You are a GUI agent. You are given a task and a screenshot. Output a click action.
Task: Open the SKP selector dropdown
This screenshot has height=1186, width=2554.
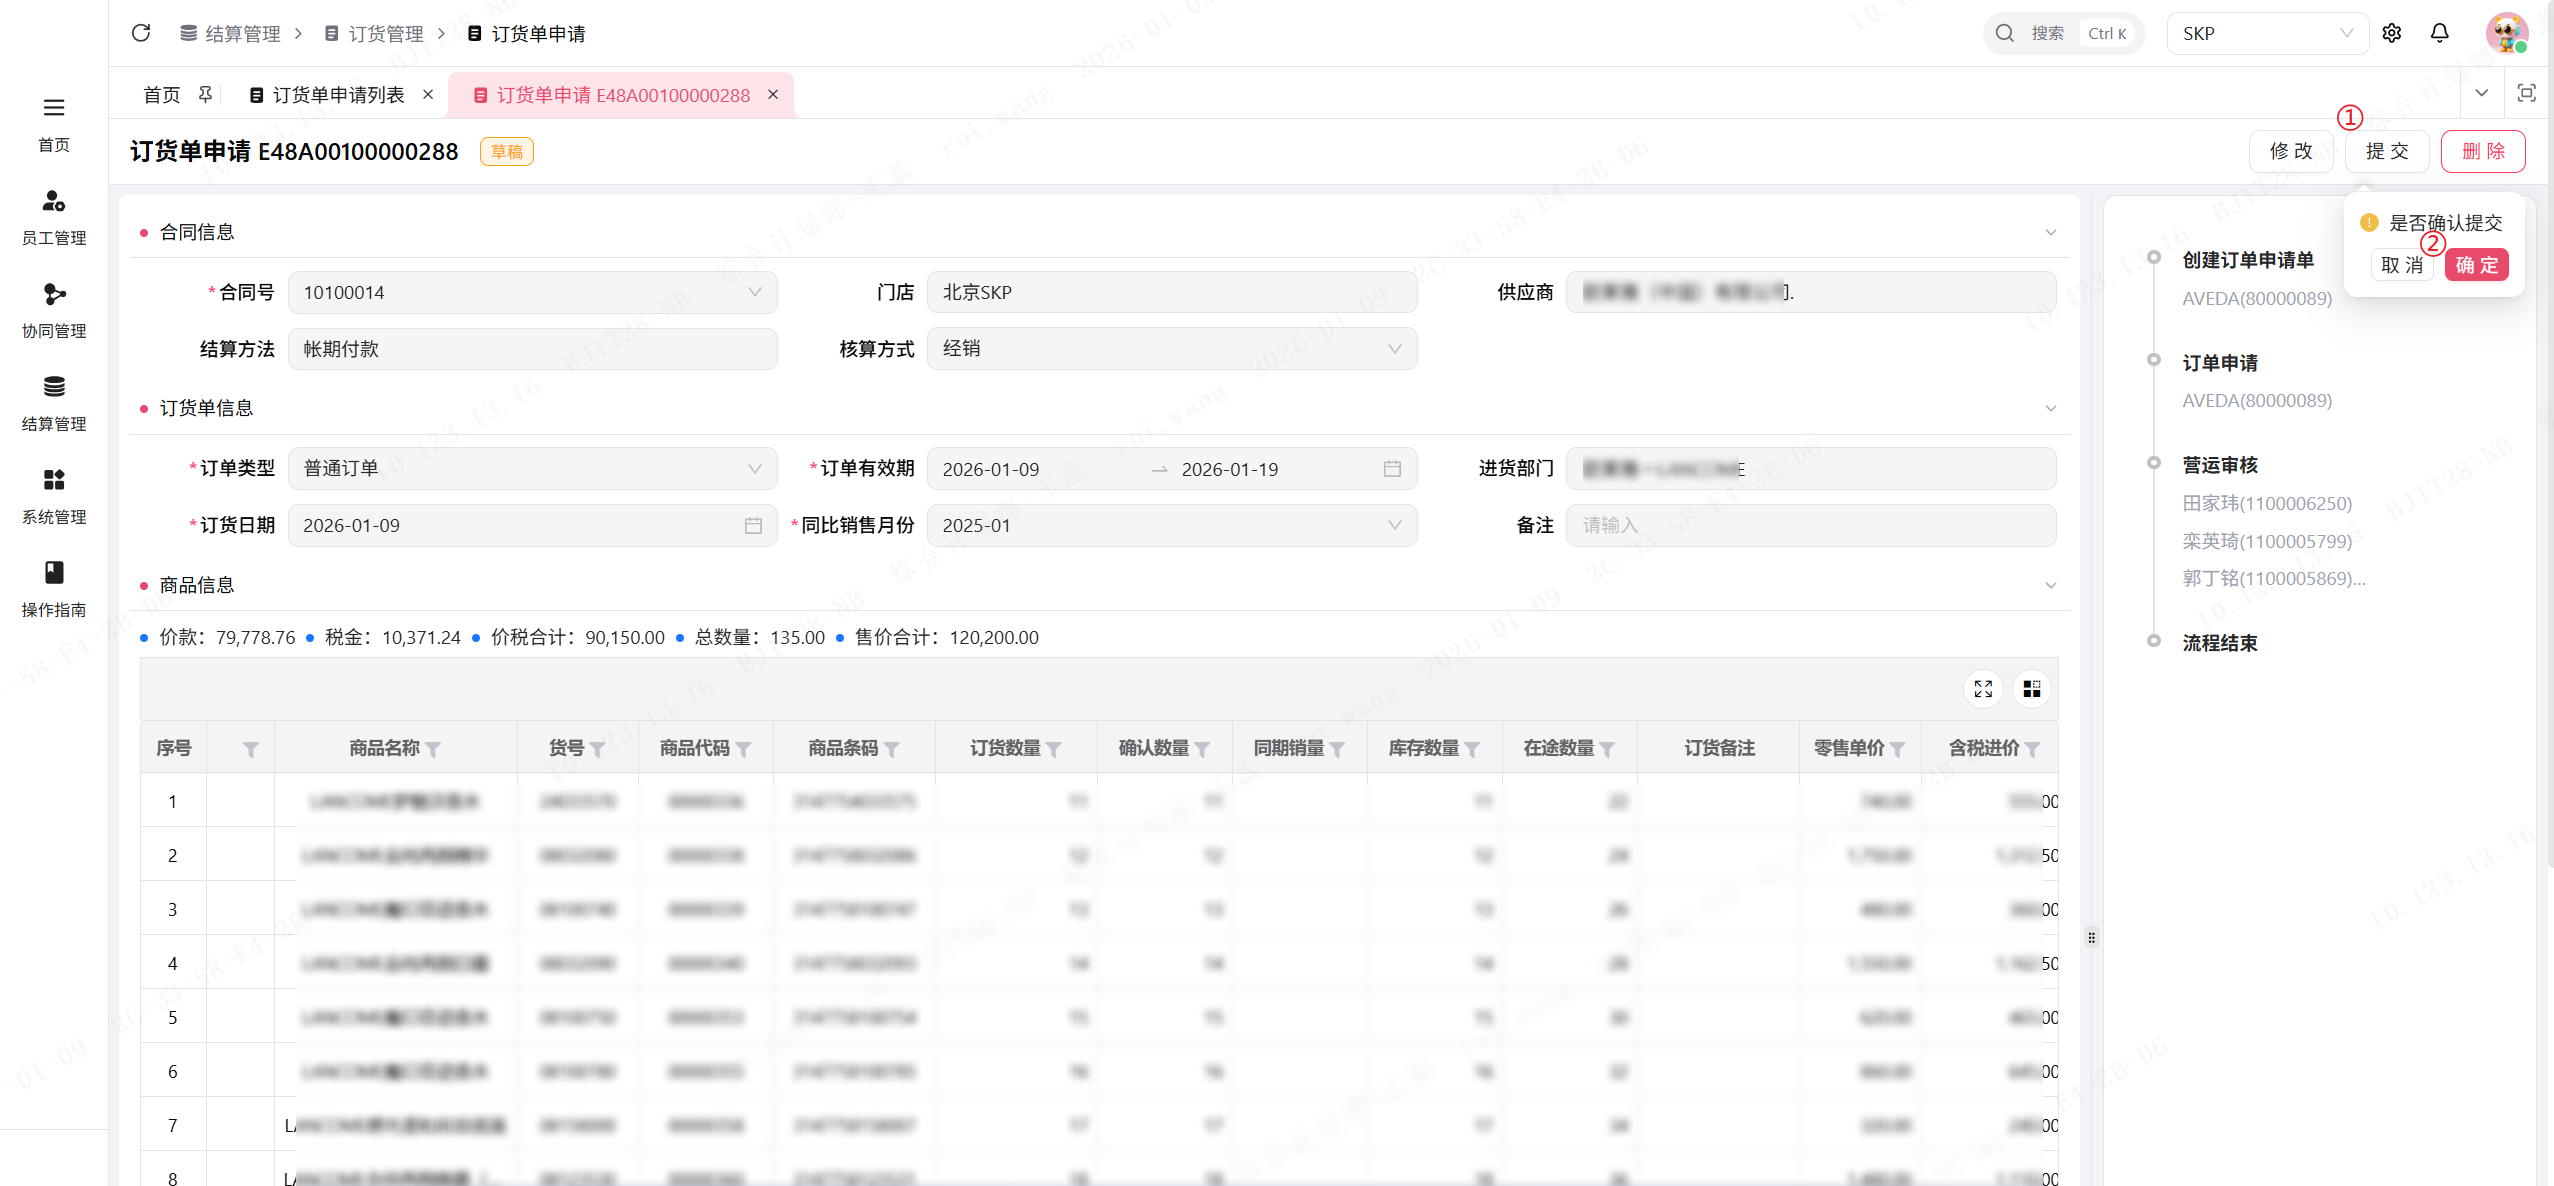[2266, 33]
